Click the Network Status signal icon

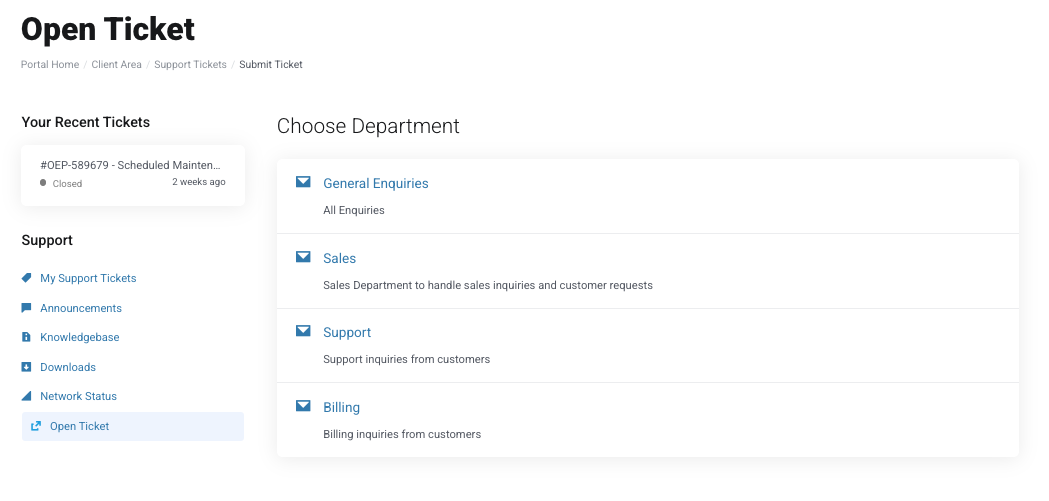(x=26, y=396)
